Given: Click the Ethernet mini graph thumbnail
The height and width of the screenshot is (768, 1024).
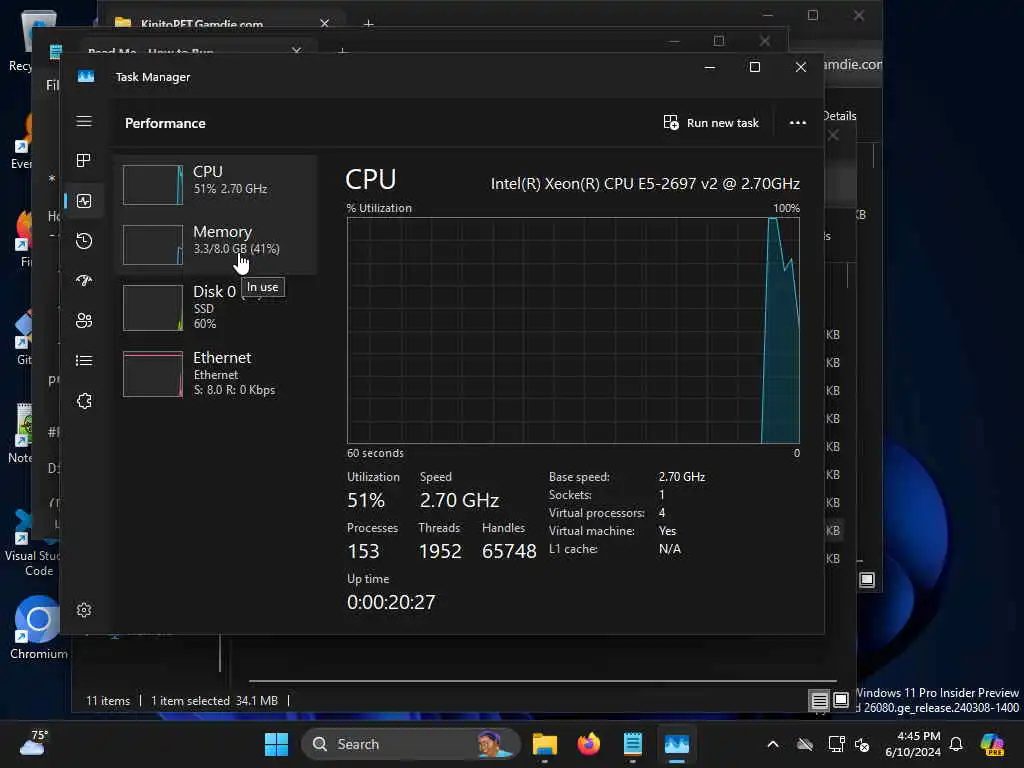Looking at the screenshot, I should [x=153, y=374].
